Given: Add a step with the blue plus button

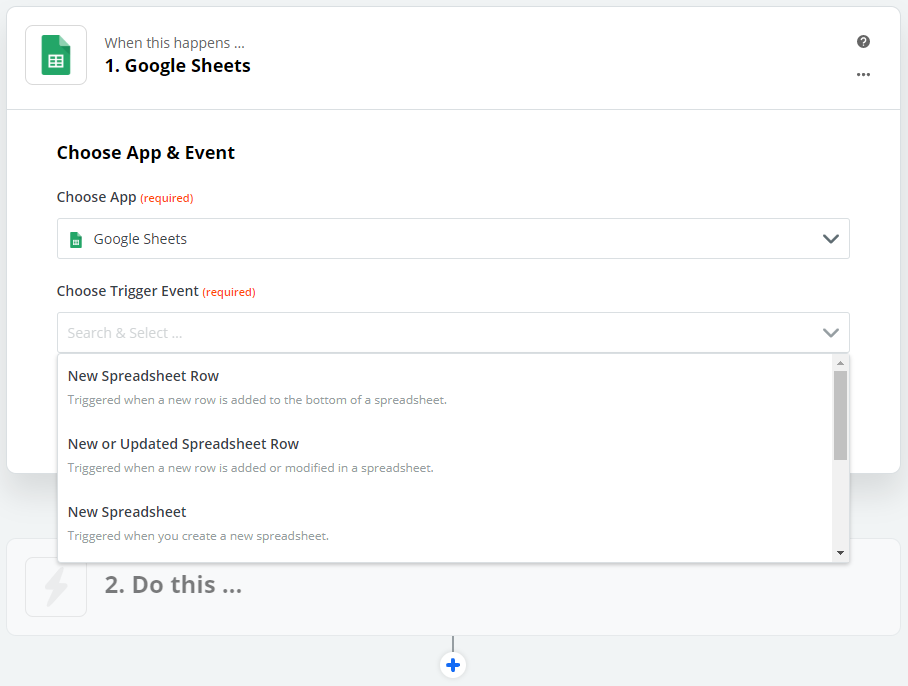Looking at the screenshot, I should point(453,665).
